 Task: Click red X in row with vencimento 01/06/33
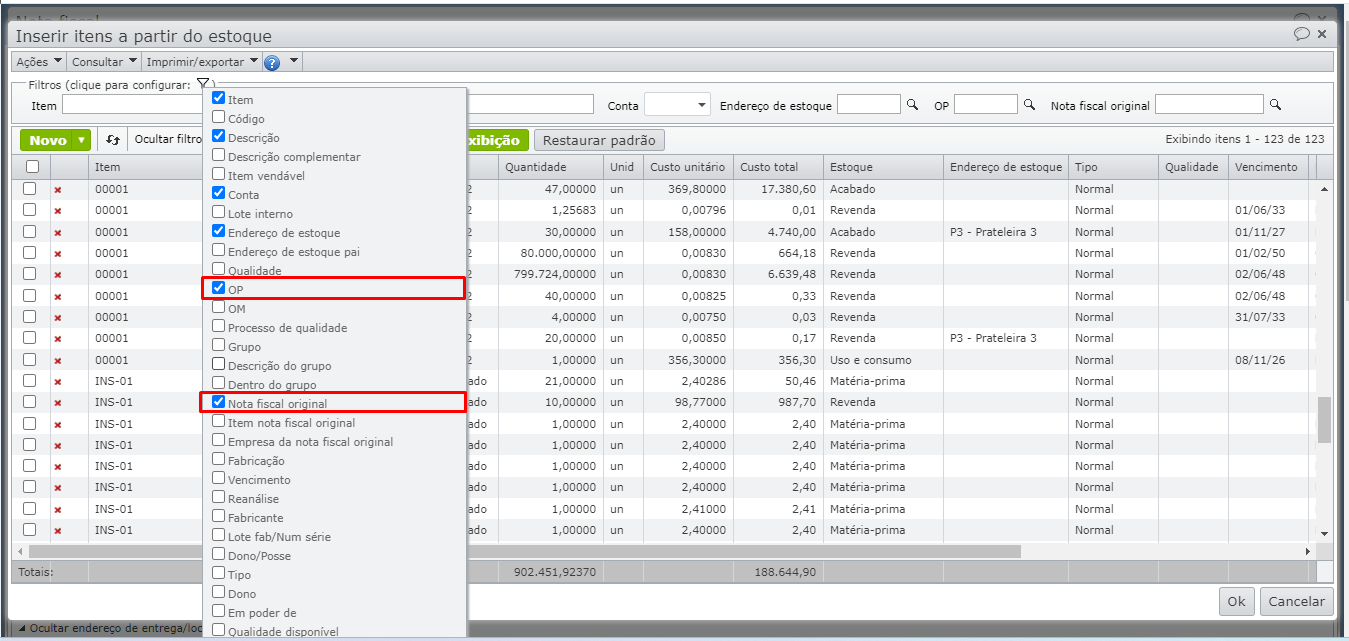coord(58,211)
